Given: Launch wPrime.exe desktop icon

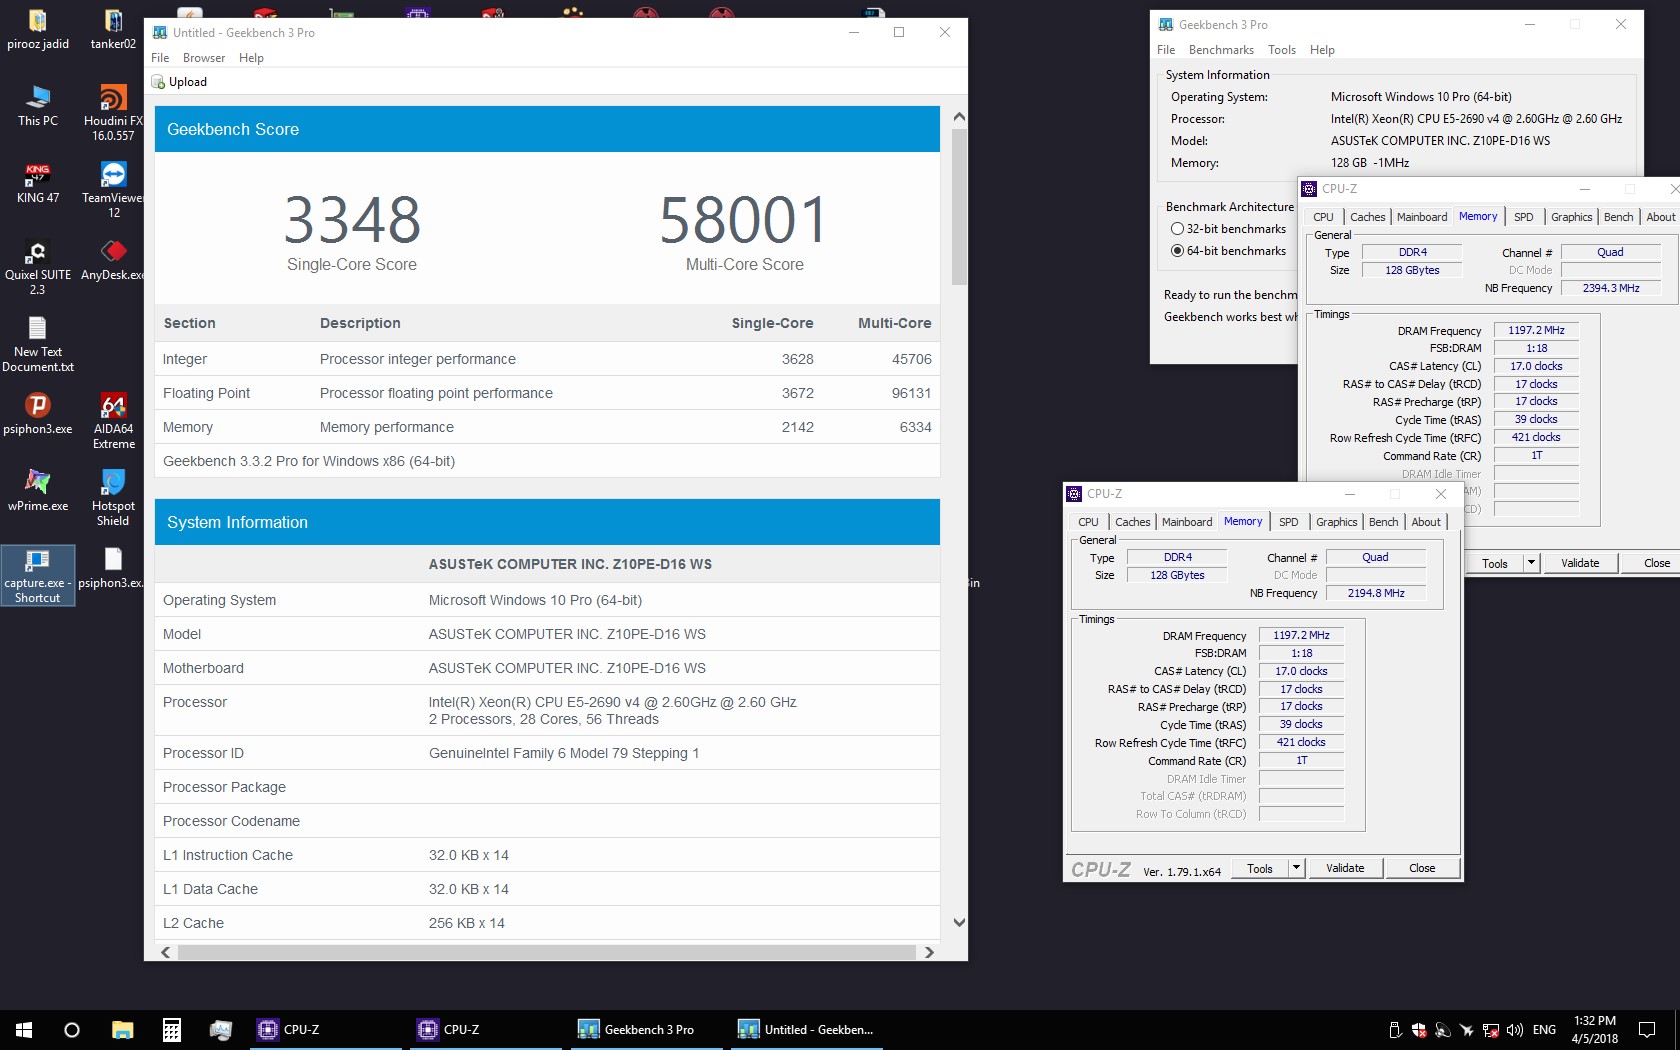Looking at the screenshot, I should tap(38, 491).
